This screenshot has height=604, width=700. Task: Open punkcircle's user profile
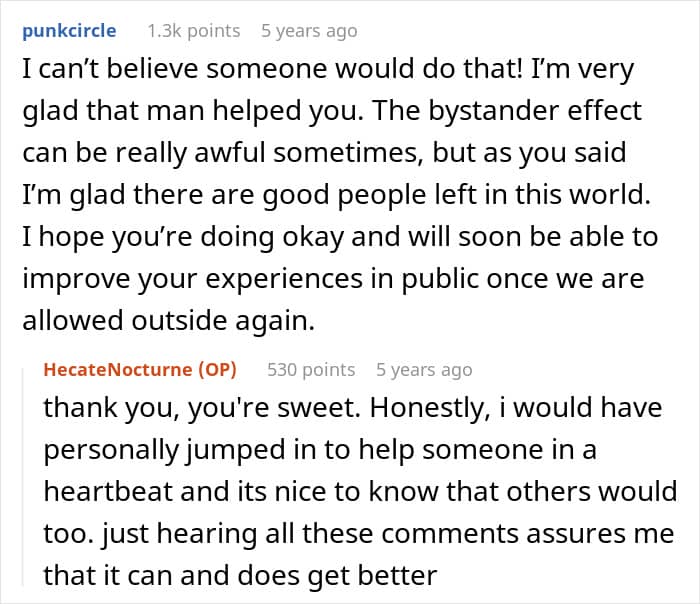click(x=68, y=31)
